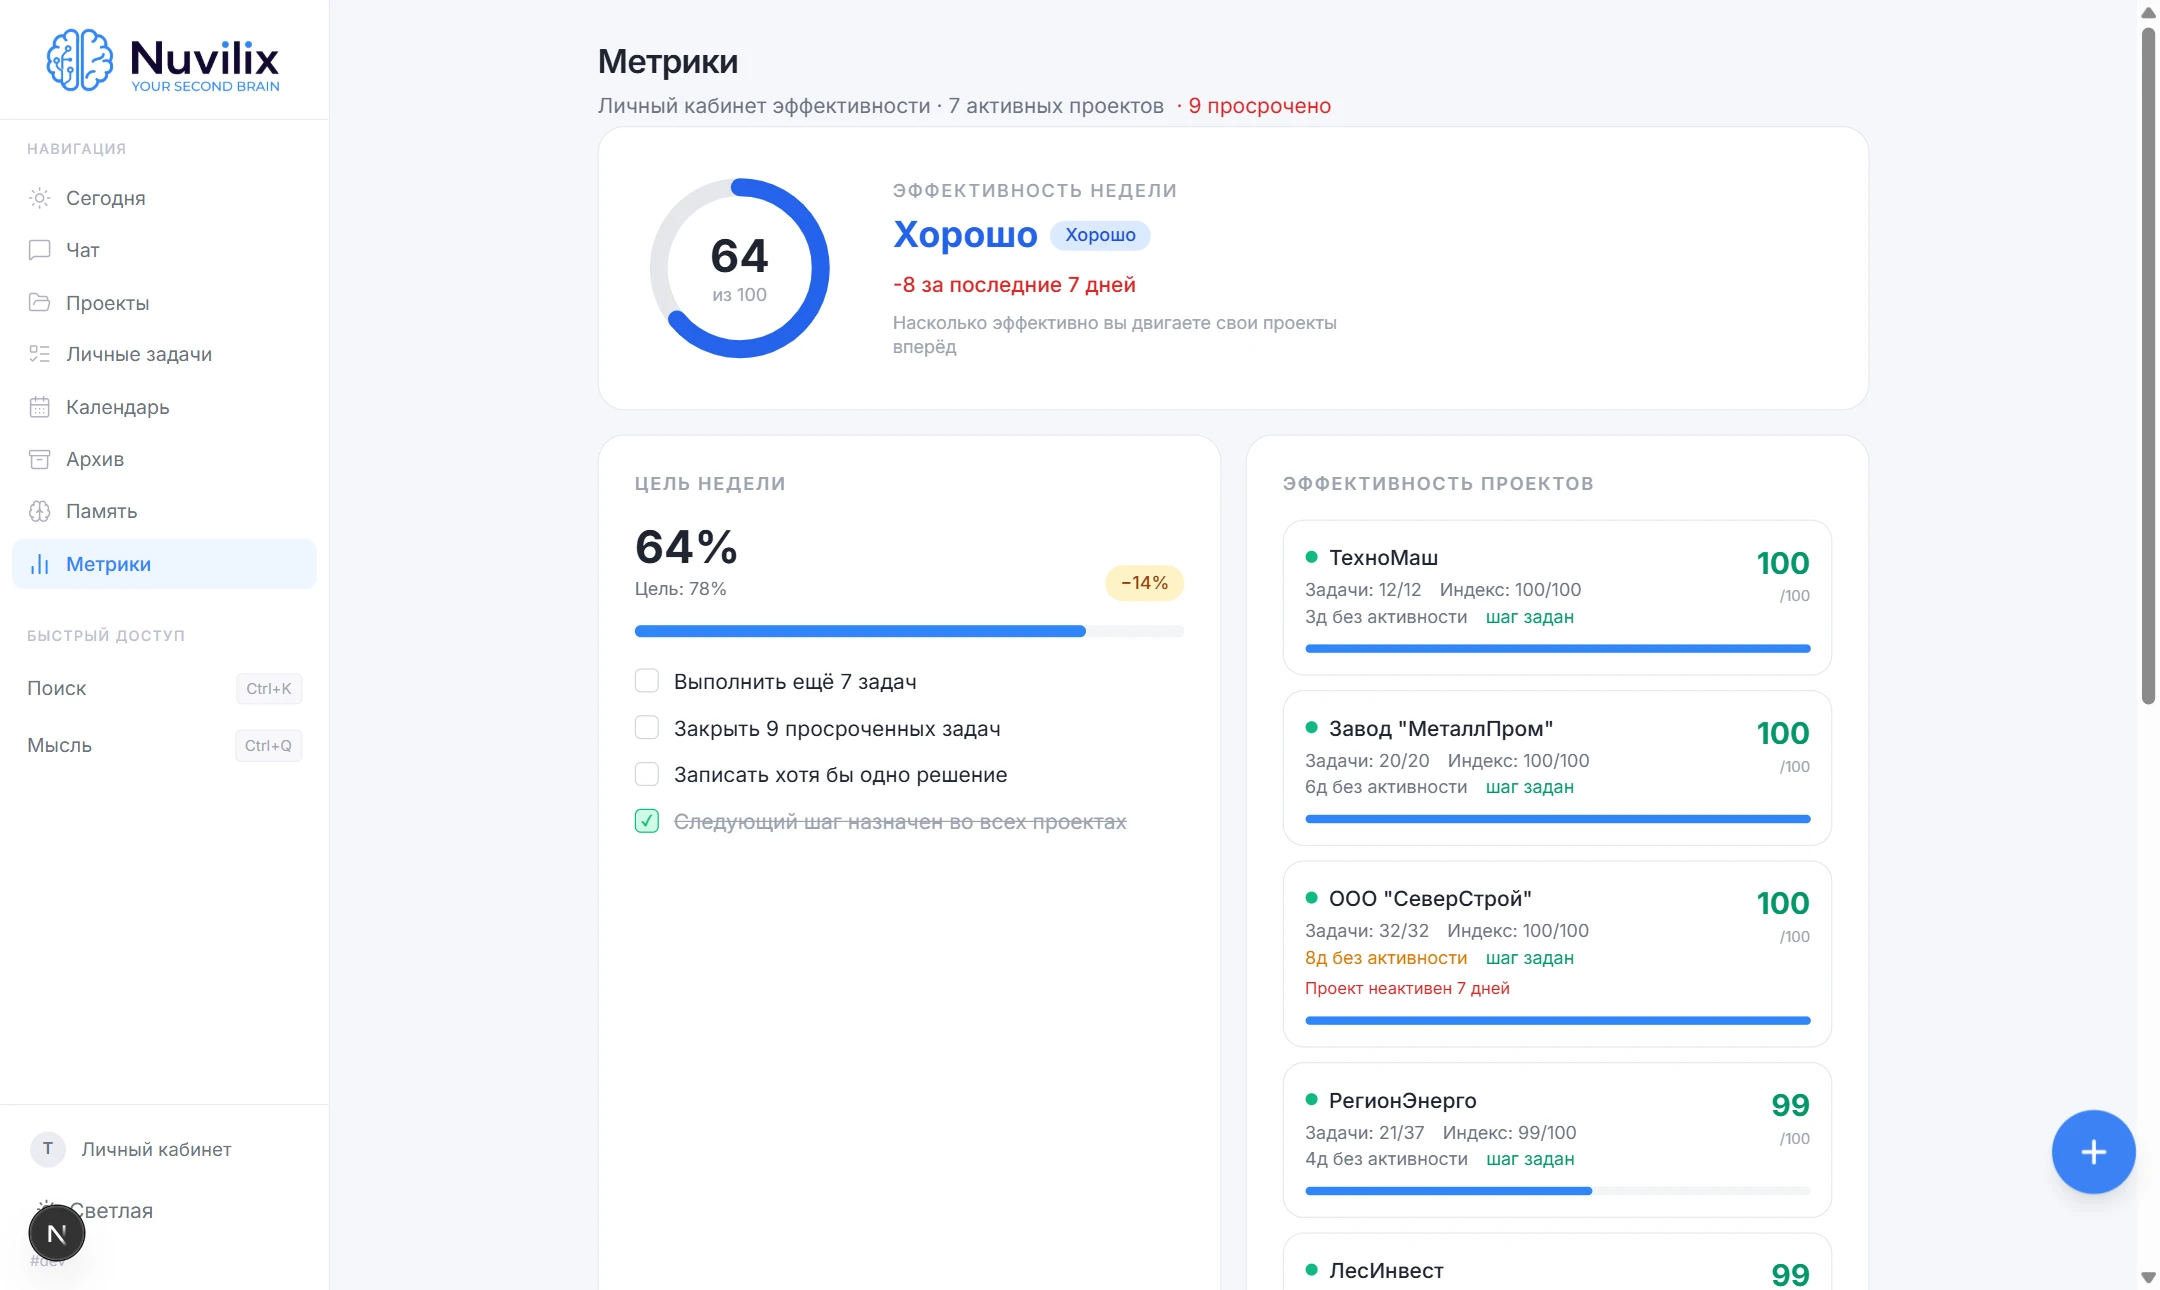Screen dimensions: 2160x1290
Task: Click the blue Хорошо status badge
Action: point(1100,235)
